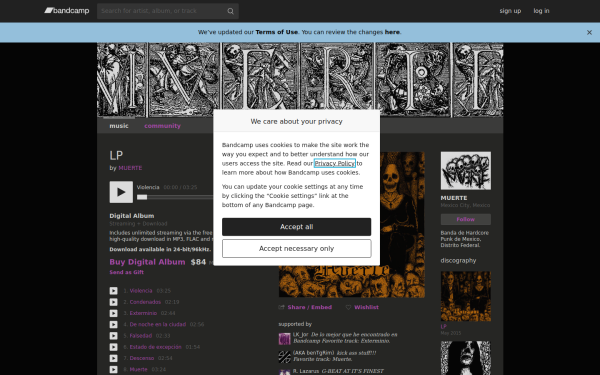Open the sign up link
This screenshot has width=600, height=375.
point(510,11)
